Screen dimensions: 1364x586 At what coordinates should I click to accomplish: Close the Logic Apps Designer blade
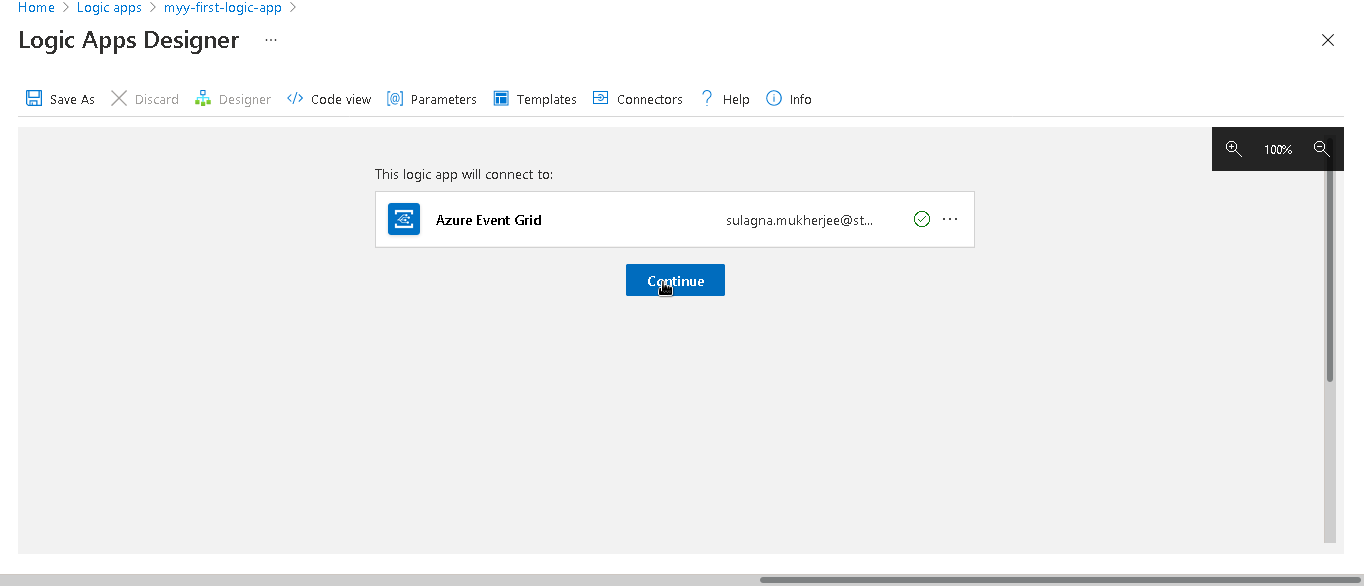click(1328, 40)
